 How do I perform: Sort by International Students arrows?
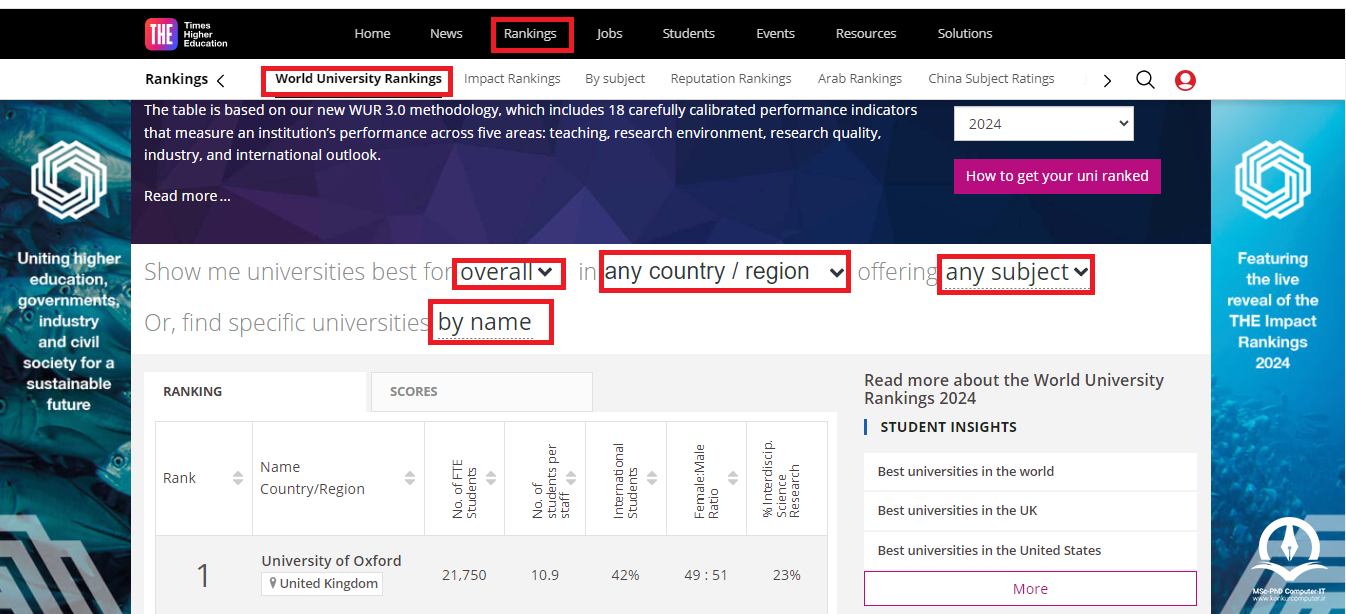652,478
